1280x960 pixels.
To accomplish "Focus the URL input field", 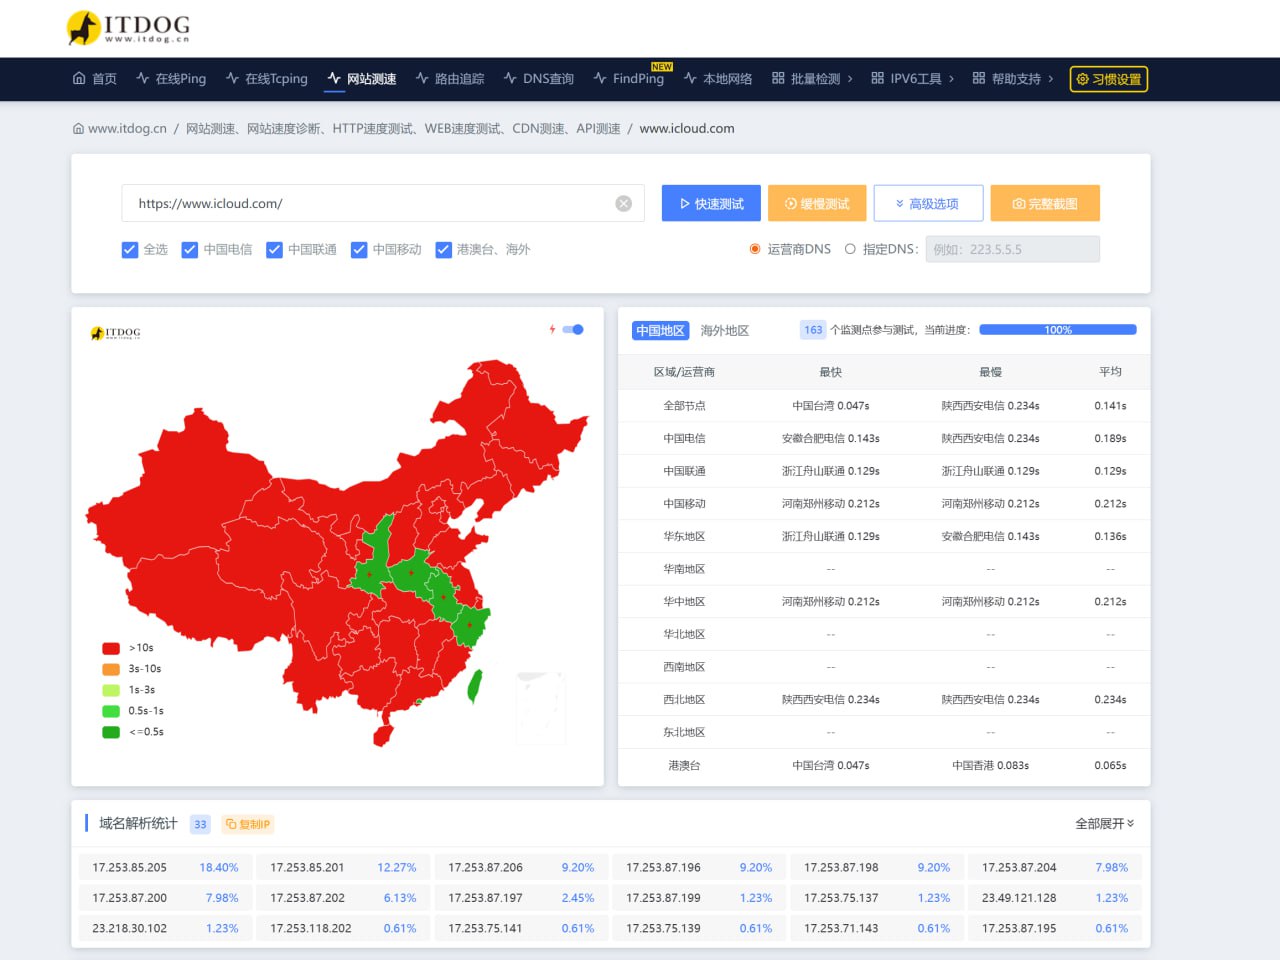I will (x=382, y=203).
